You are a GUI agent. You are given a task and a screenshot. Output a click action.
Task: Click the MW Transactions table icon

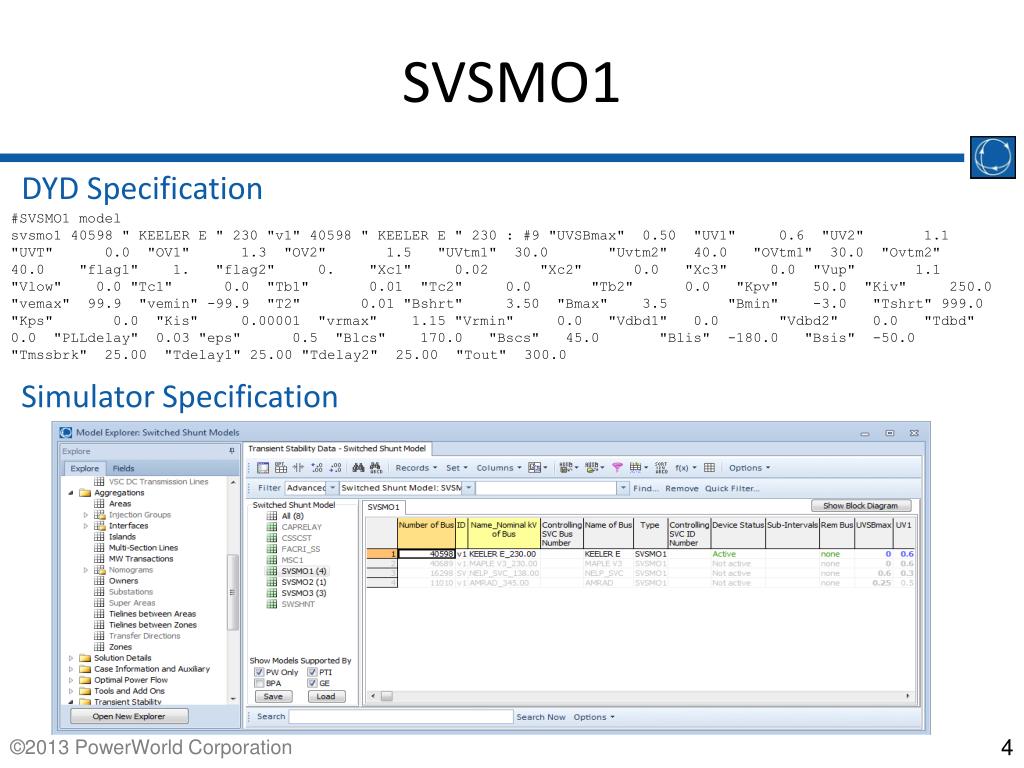pos(99,559)
